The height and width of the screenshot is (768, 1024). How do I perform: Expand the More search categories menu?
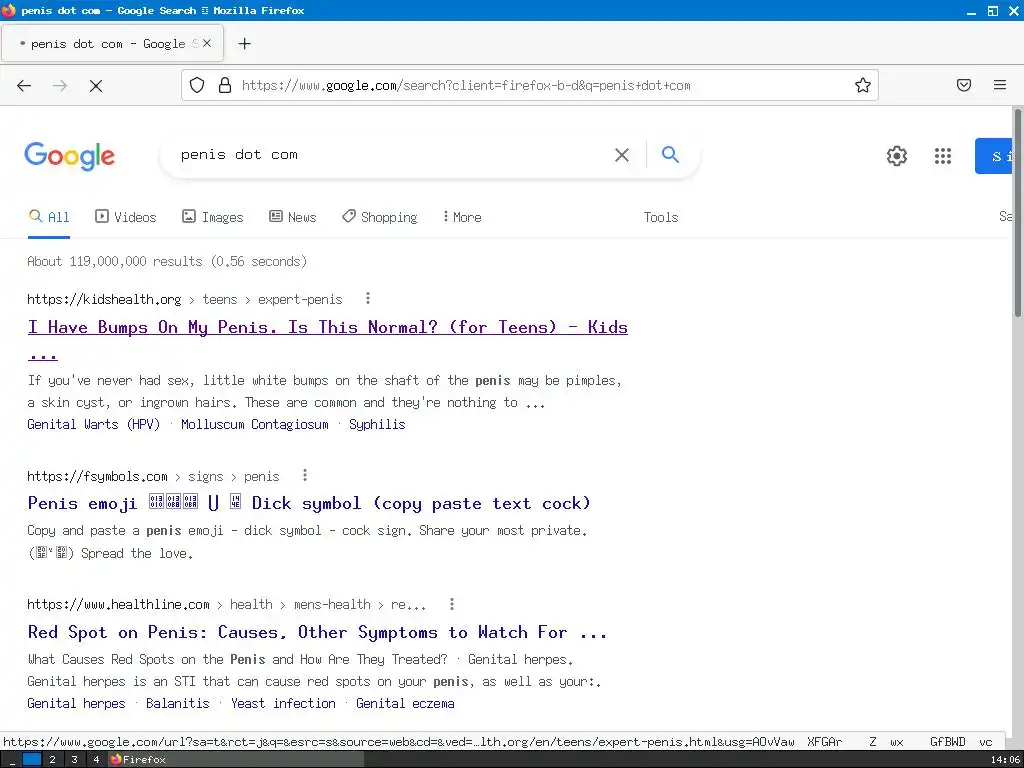point(462,217)
